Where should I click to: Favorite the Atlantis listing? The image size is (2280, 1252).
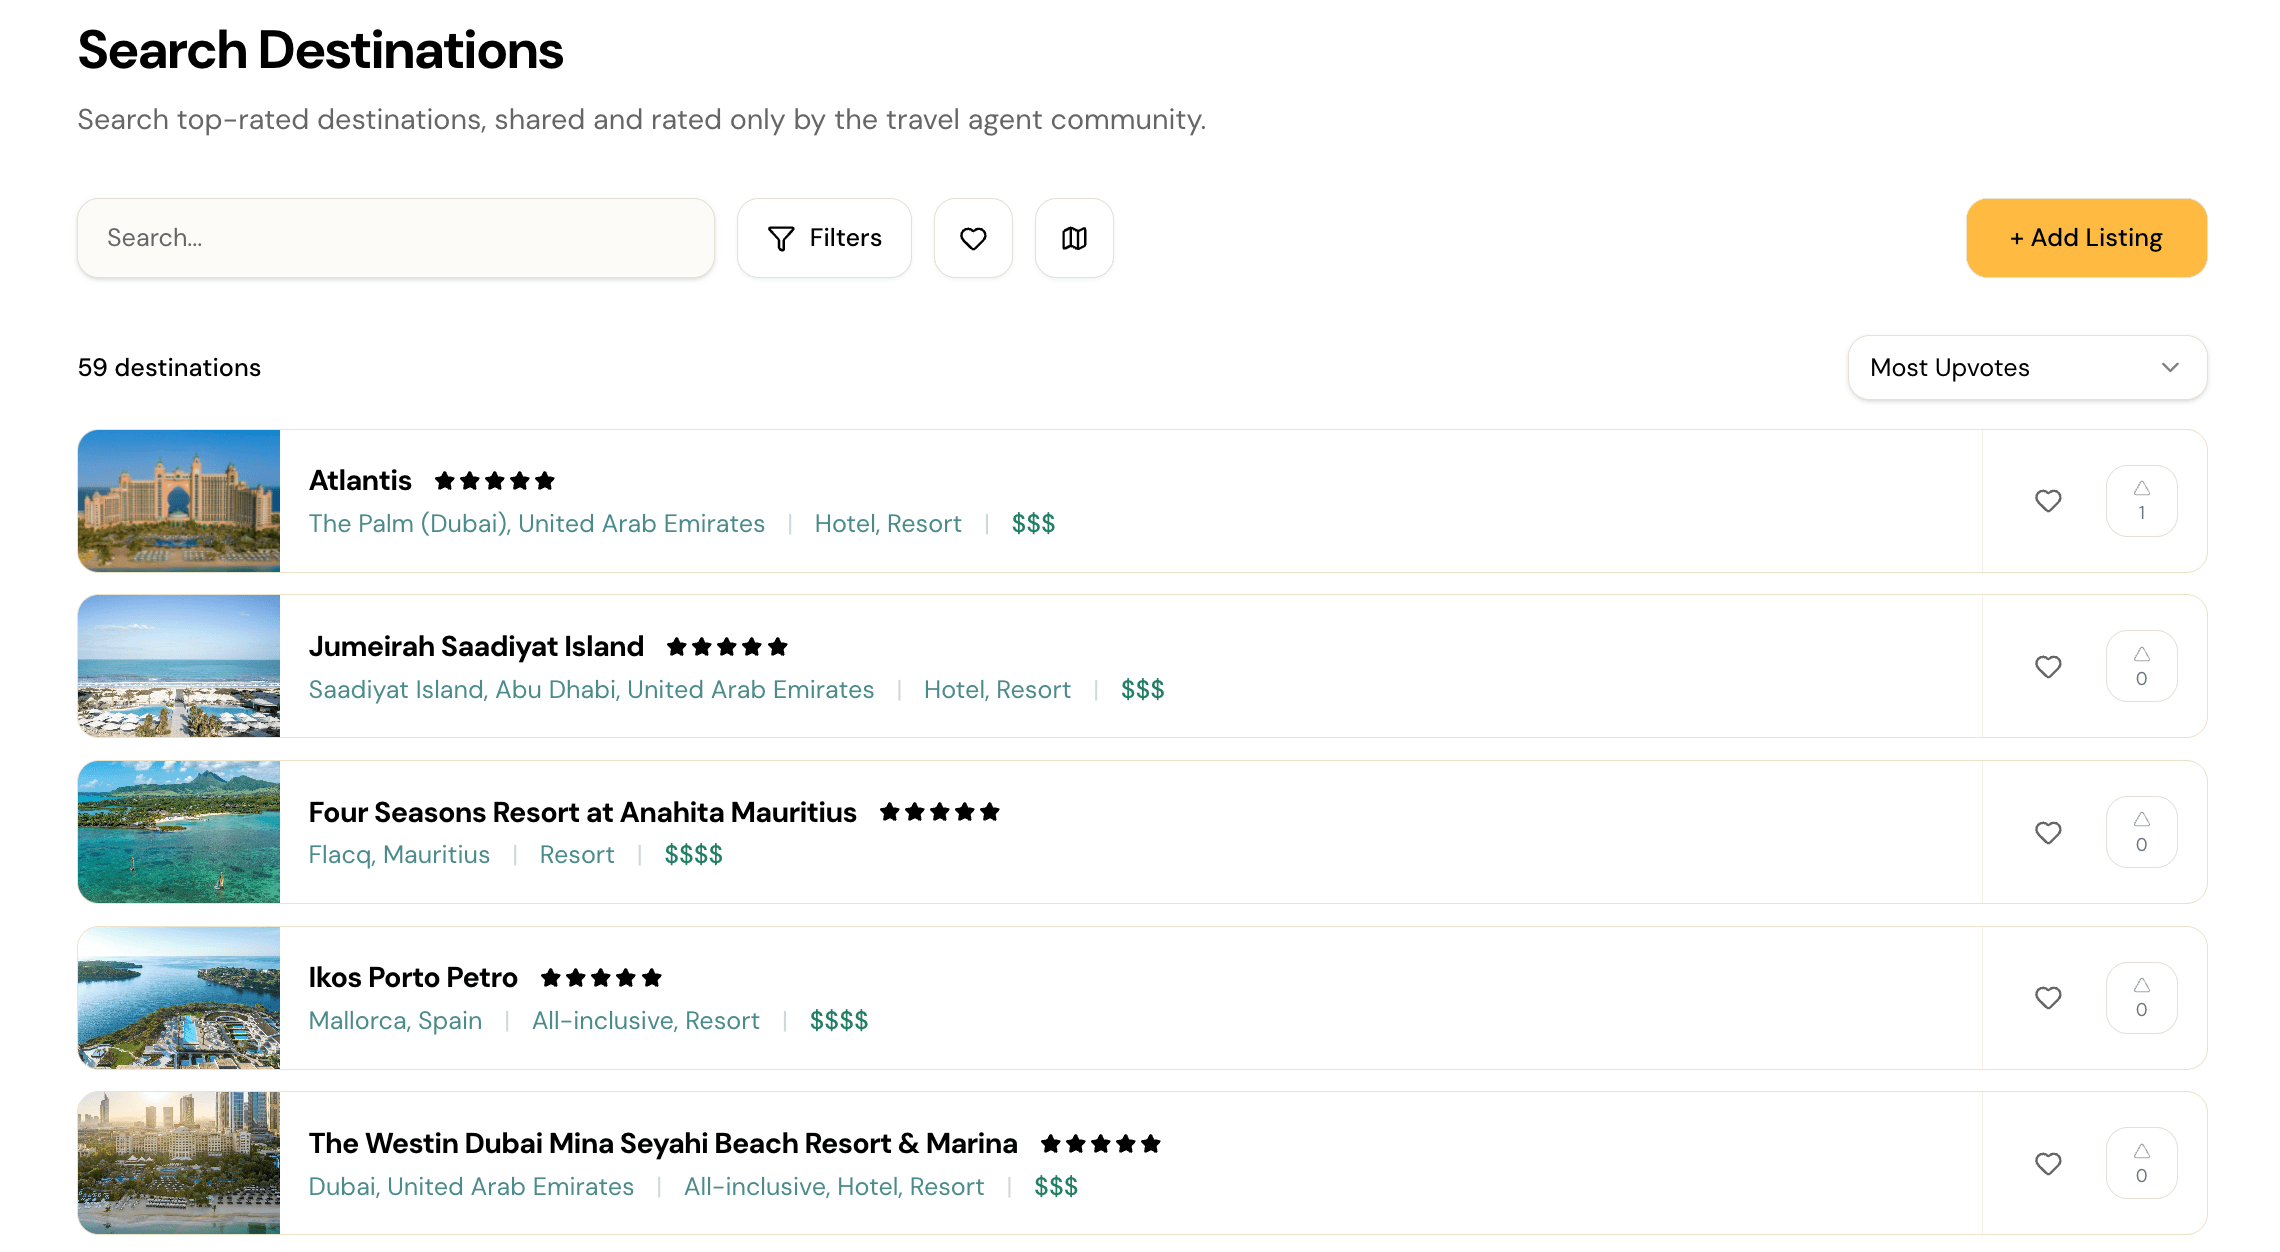point(2048,501)
